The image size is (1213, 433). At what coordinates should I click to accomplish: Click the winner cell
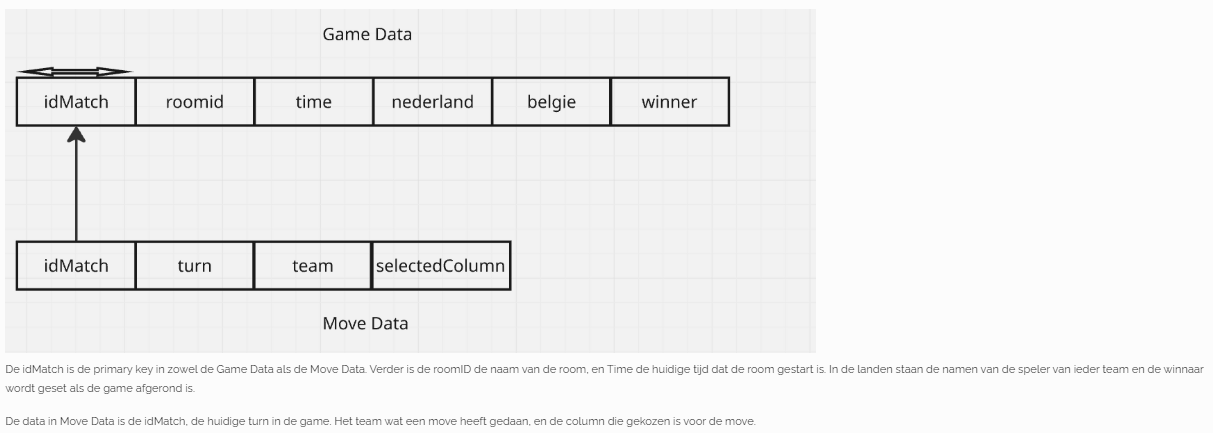[670, 101]
